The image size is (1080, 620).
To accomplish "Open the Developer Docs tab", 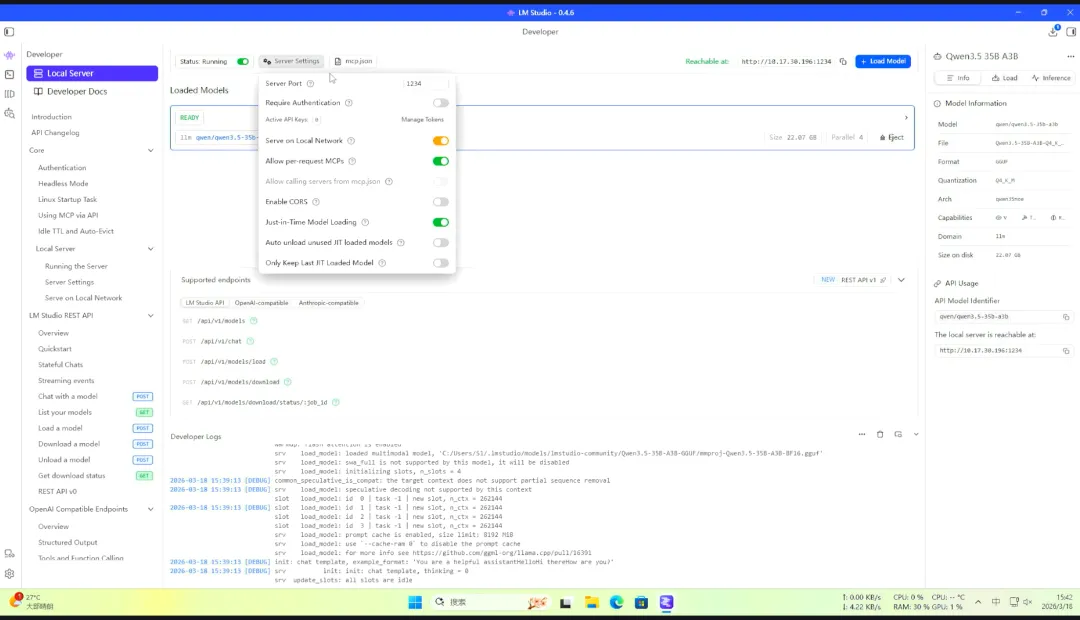I will [92, 92].
